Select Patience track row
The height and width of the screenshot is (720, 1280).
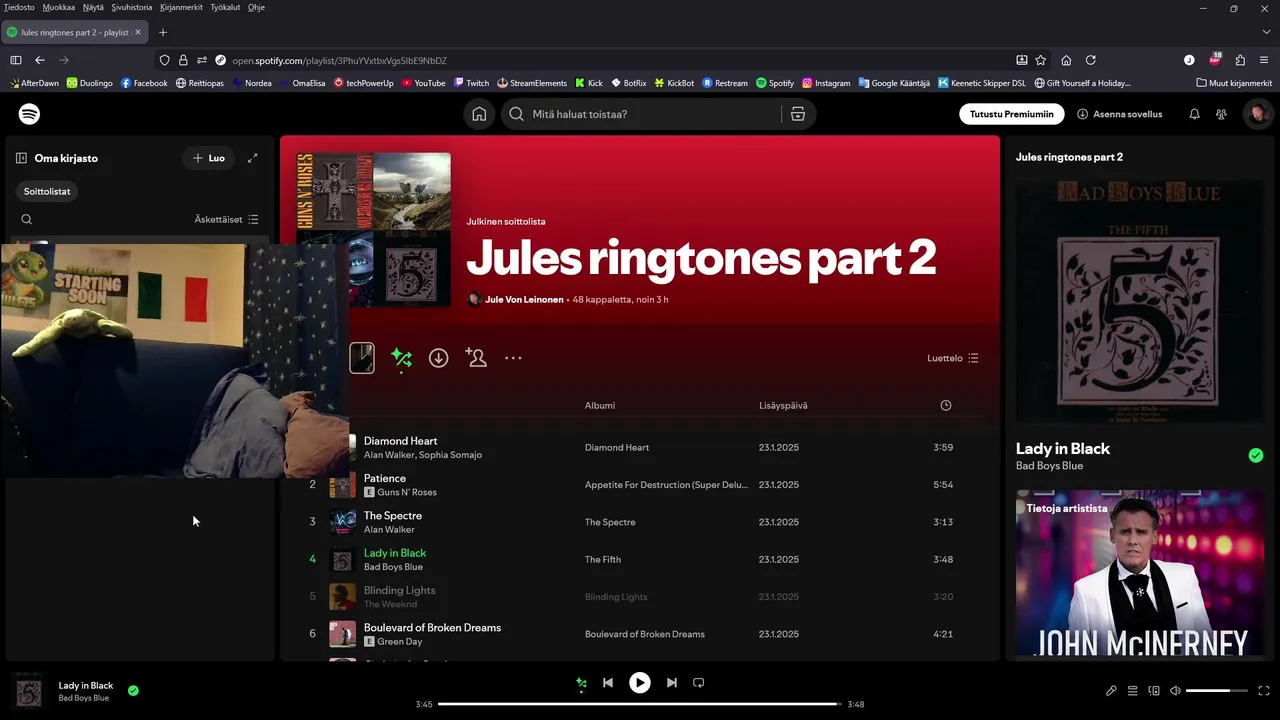click(x=640, y=485)
